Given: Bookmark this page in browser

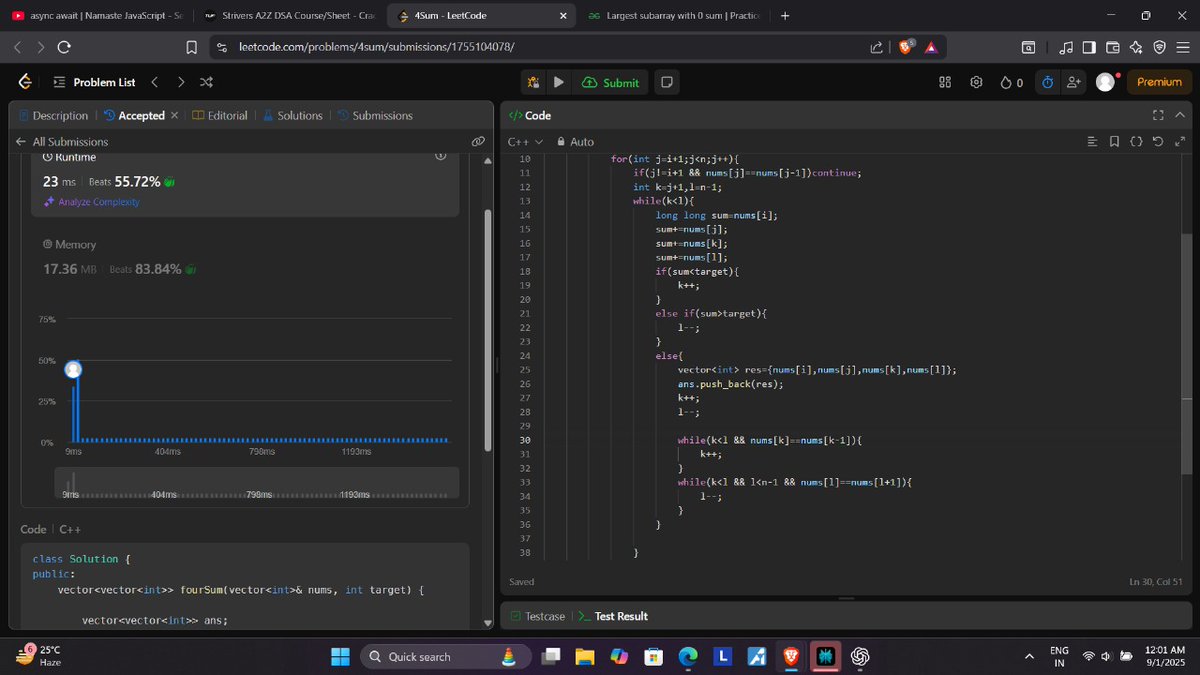Looking at the screenshot, I should [191, 46].
